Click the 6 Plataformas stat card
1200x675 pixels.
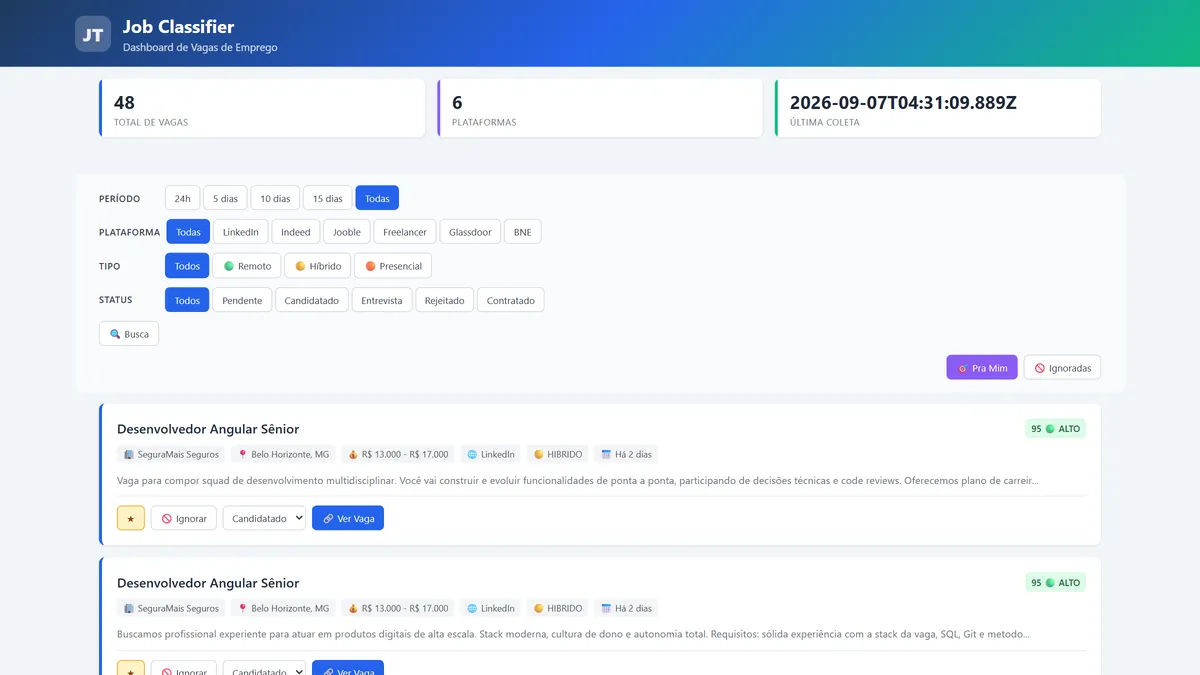[x=600, y=108]
